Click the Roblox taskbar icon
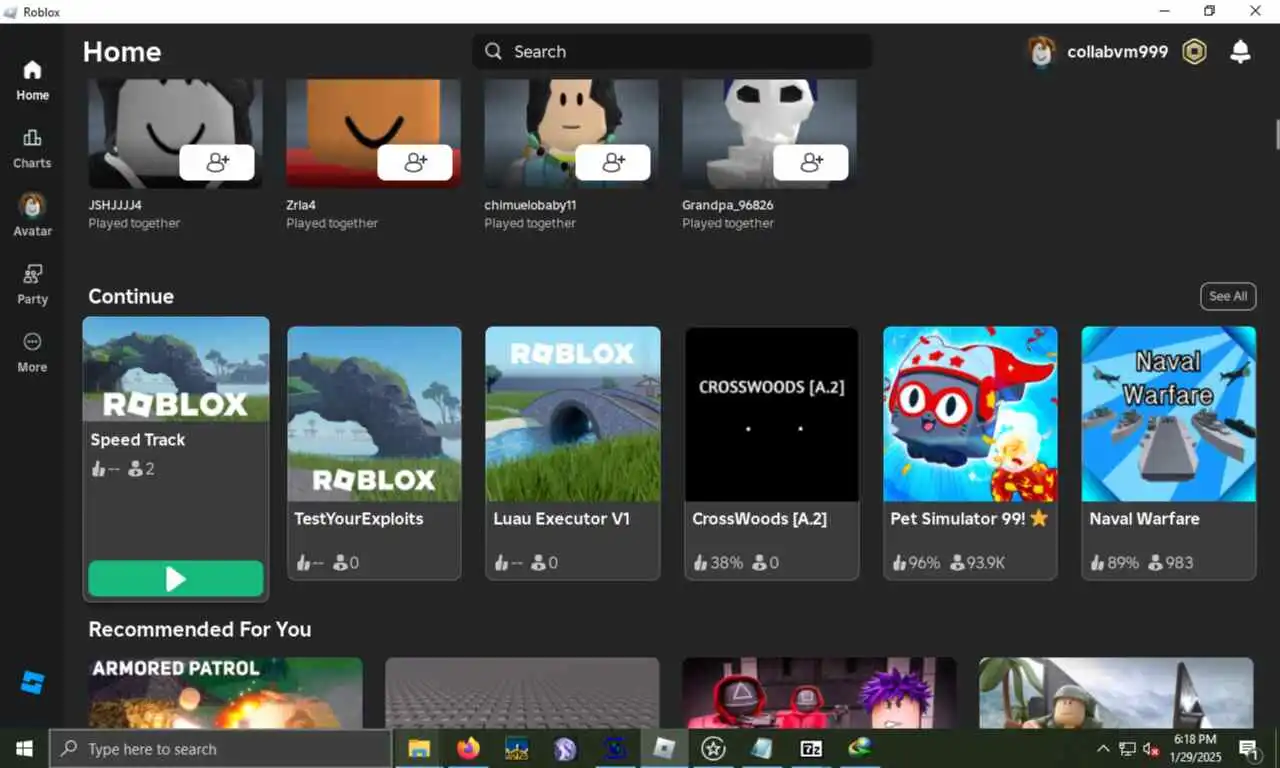 click(664, 748)
